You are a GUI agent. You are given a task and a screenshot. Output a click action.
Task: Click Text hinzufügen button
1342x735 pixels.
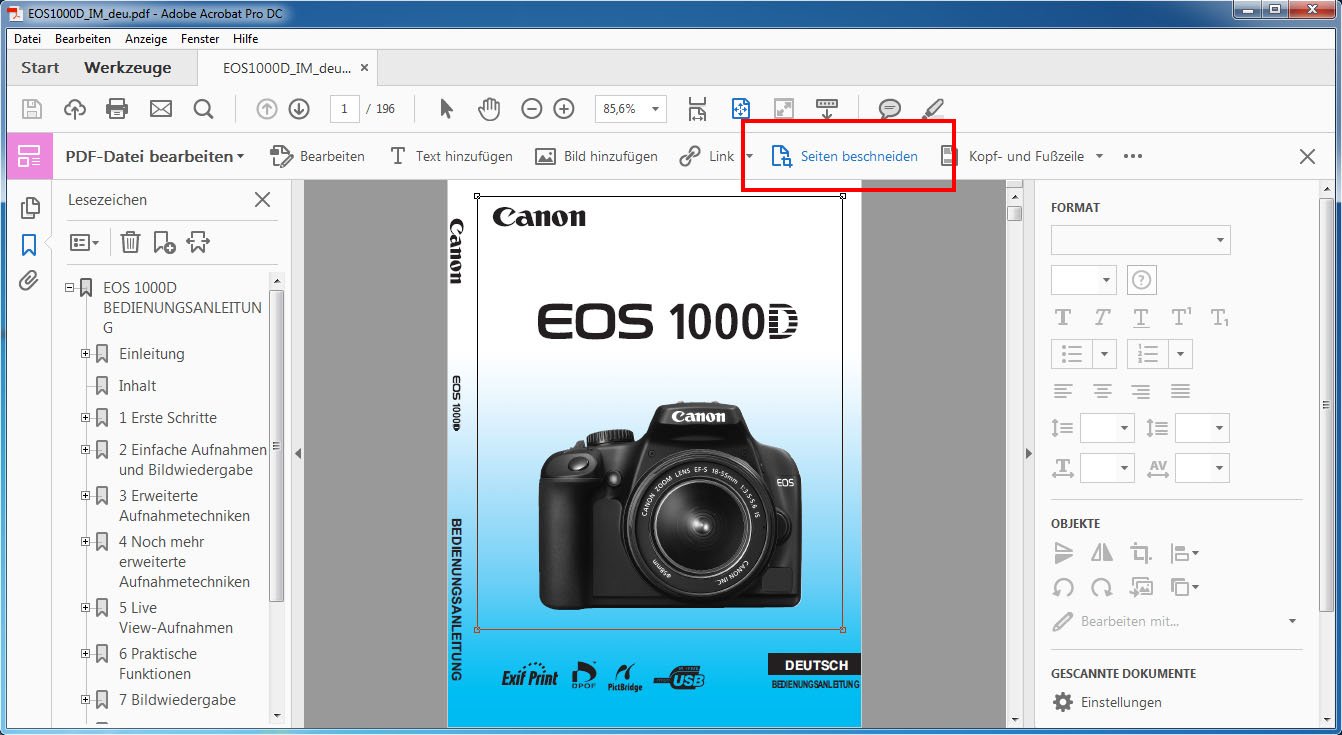click(451, 156)
